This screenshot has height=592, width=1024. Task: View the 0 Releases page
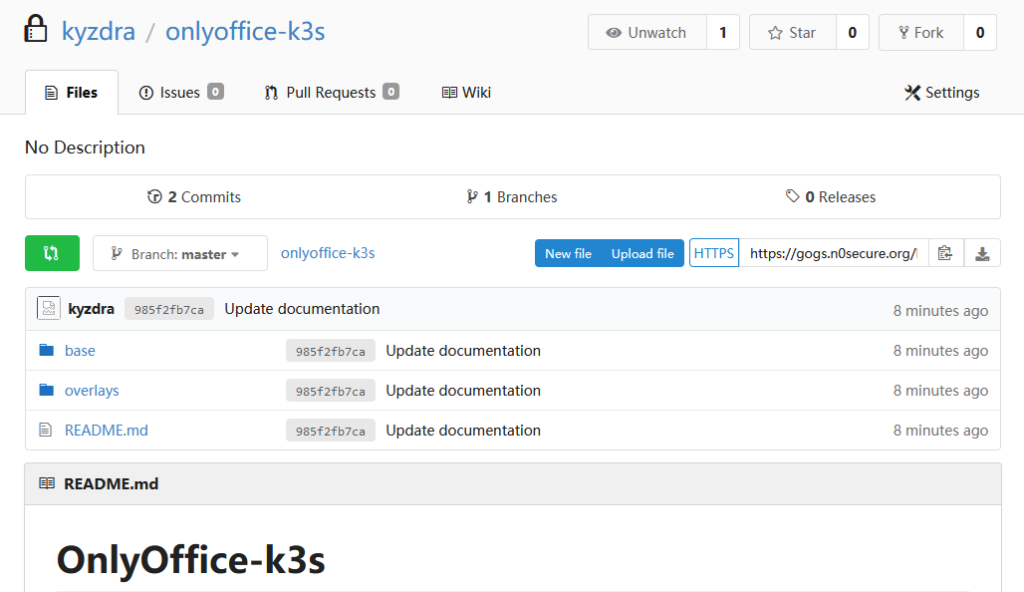(x=831, y=197)
